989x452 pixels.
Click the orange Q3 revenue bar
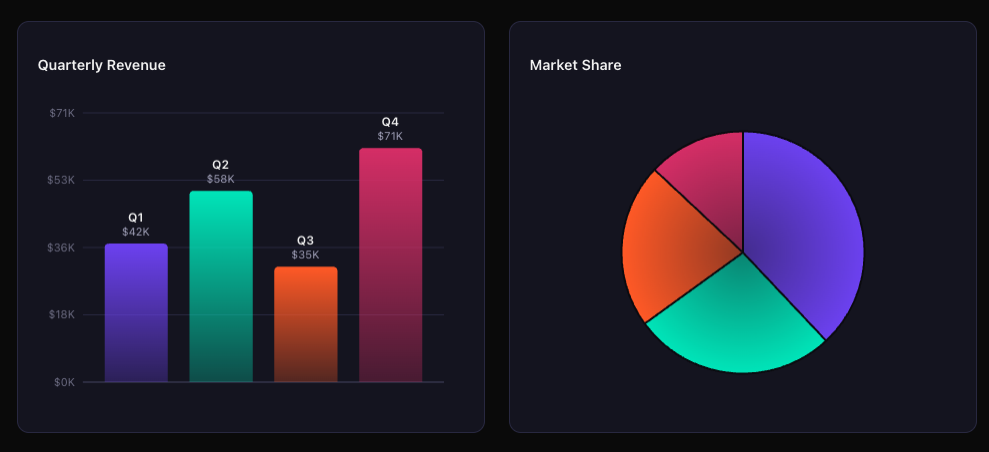(x=306, y=324)
